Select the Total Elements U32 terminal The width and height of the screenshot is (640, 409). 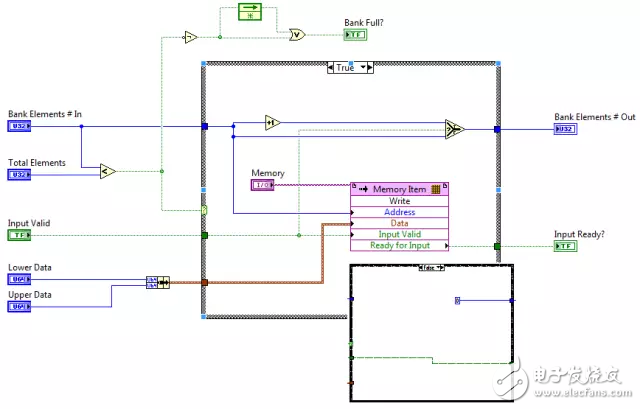[x=20, y=175]
